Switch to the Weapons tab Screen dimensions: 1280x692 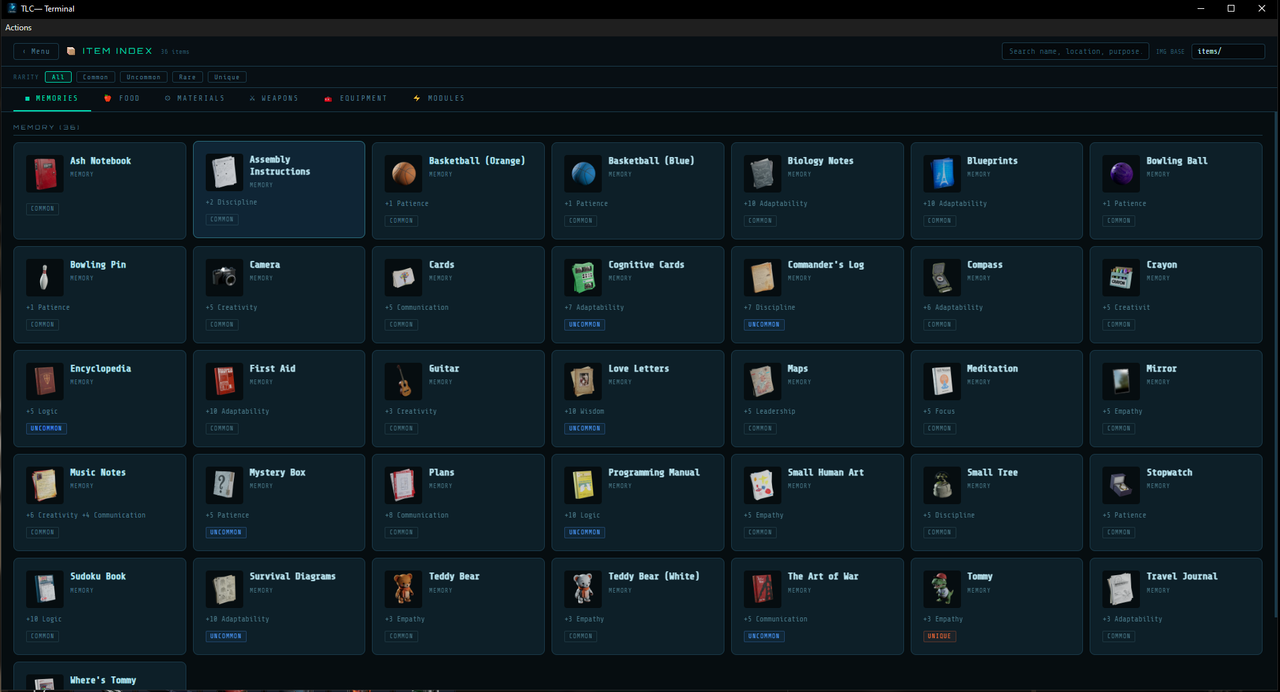pyautogui.click(x=274, y=98)
